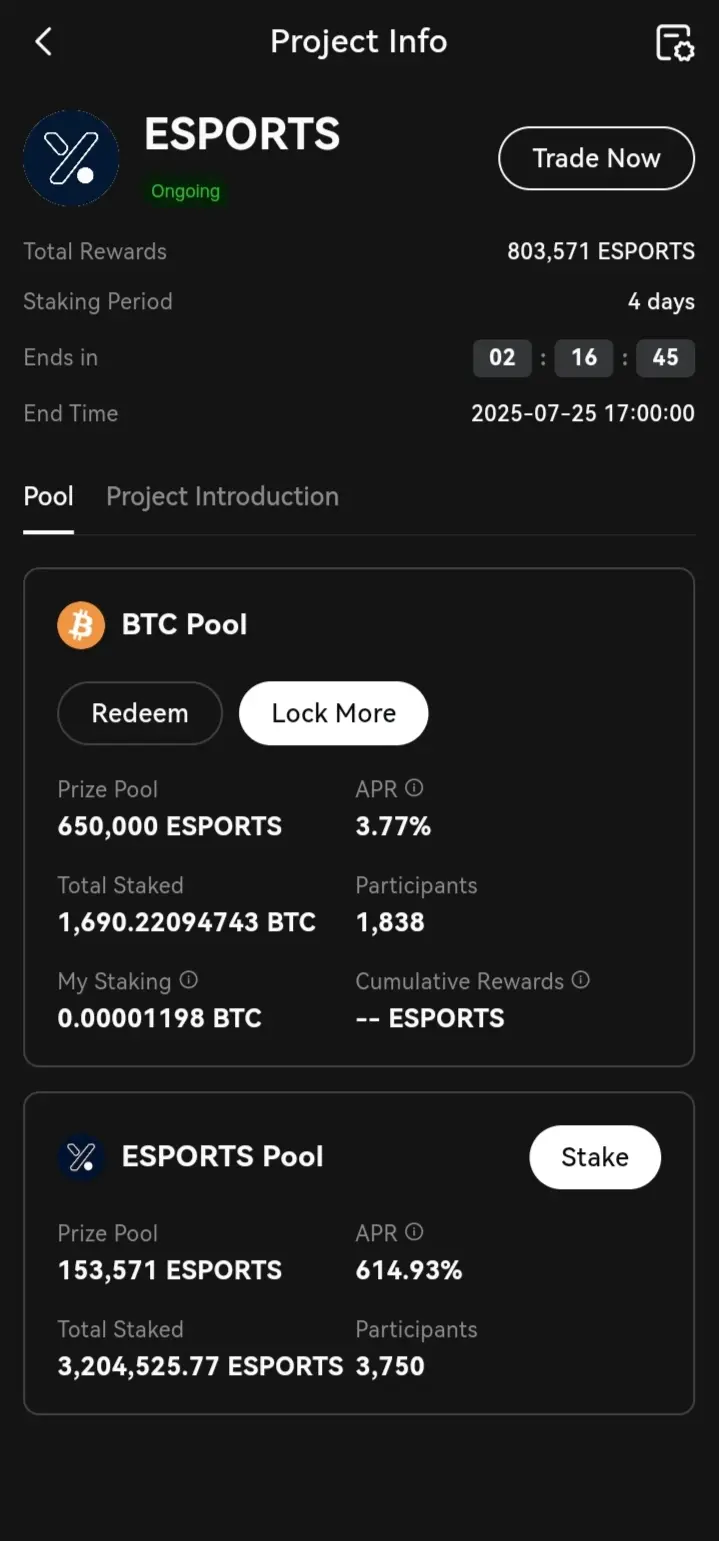Image resolution: width=719 pixels, height=1541 pixels.
Task: Tap the Bitcoin icon in BTC Pool
Action: (x=81, y=625)
